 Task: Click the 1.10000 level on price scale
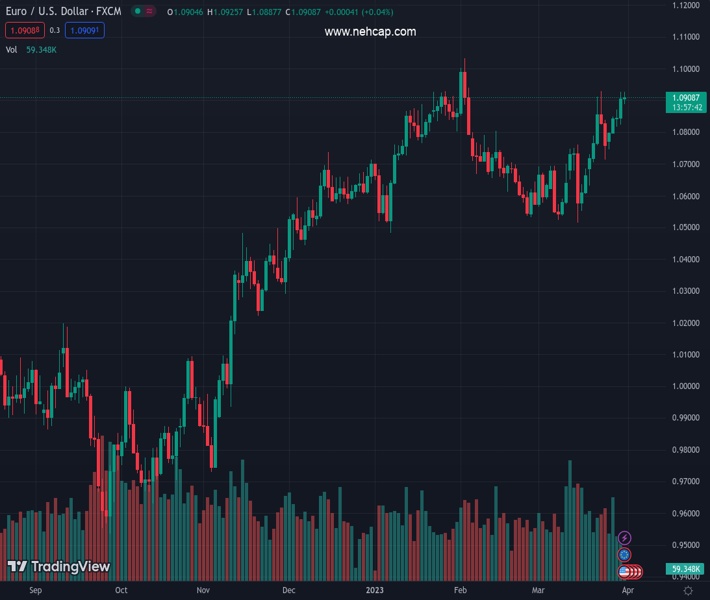tap(686, 69)
